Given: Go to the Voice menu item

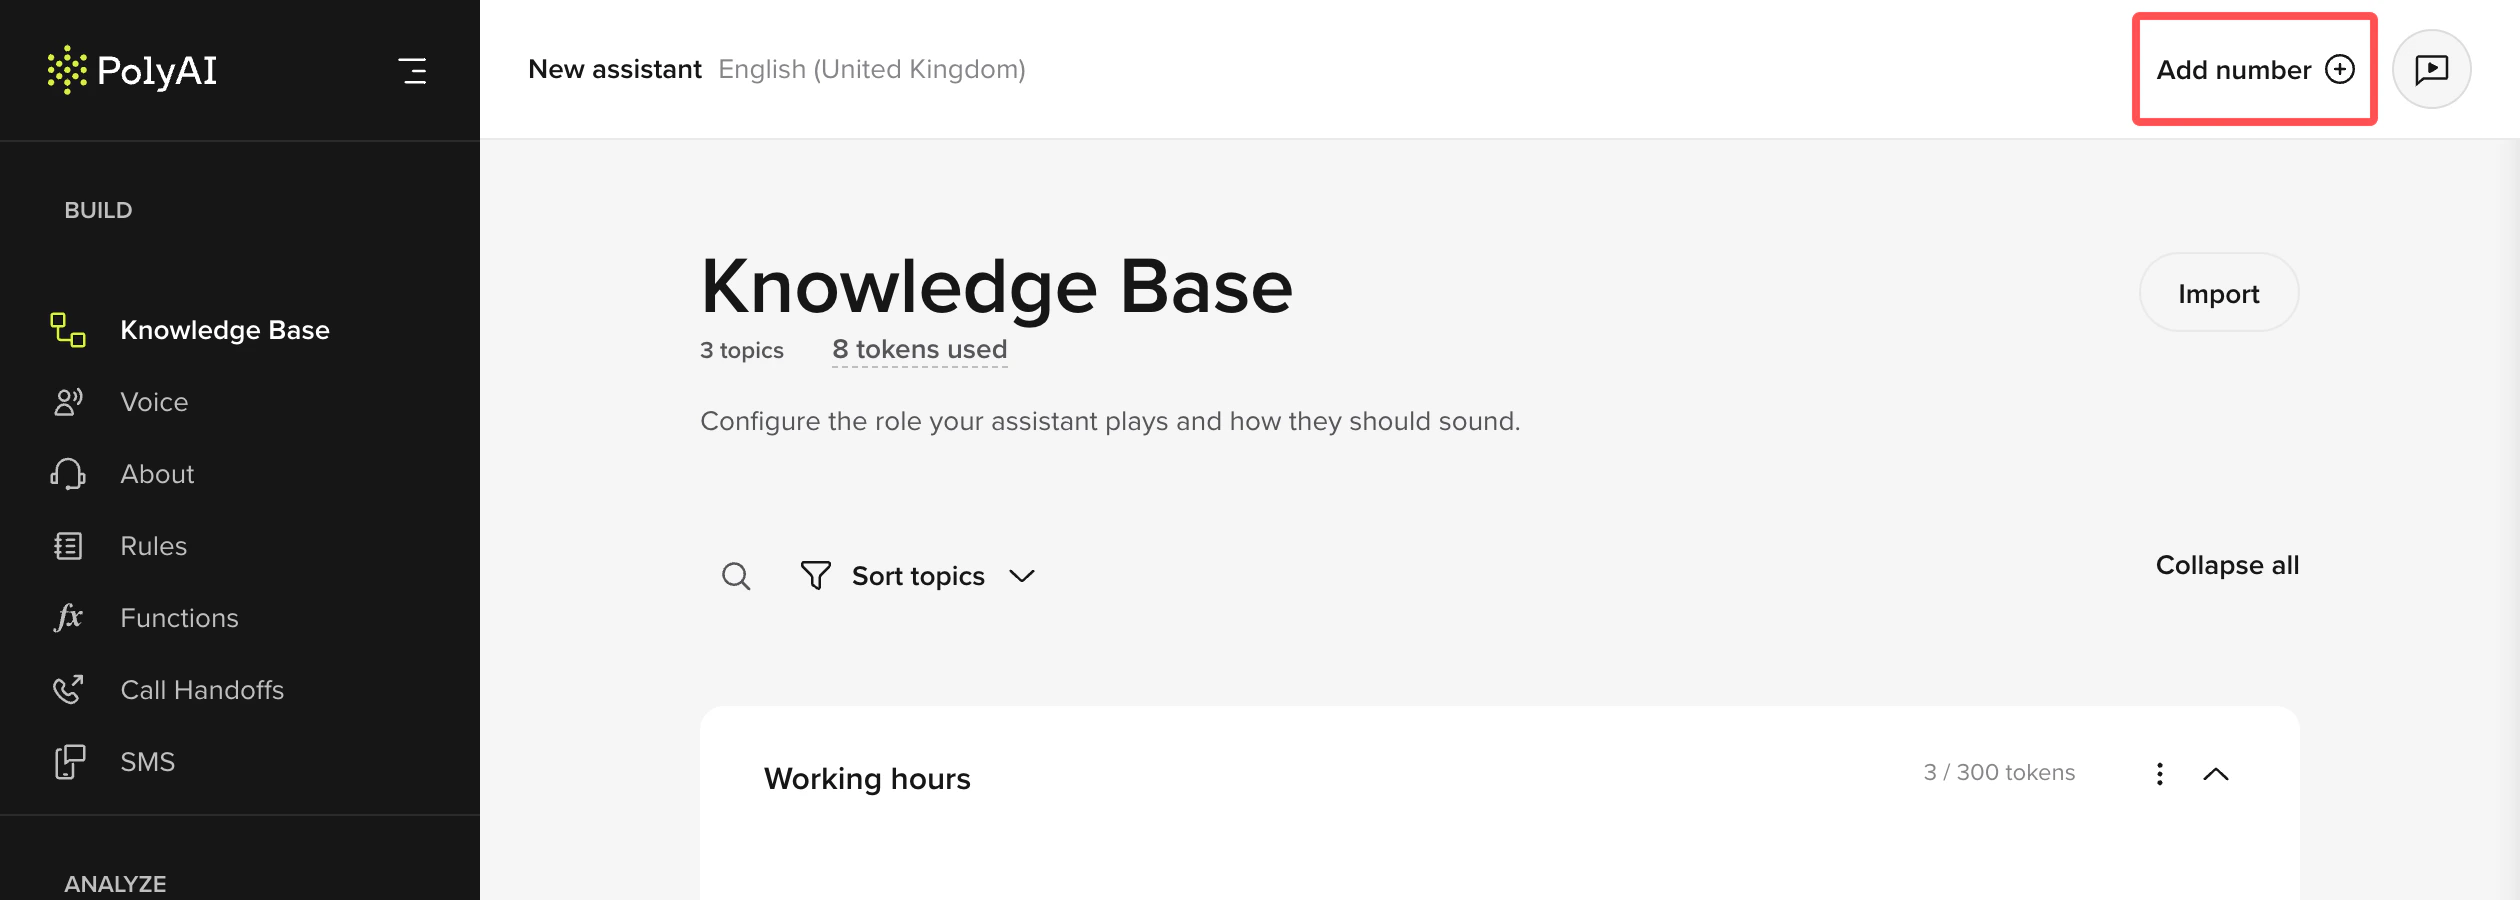Looking at the screenshot, I should tap(154, 402).
